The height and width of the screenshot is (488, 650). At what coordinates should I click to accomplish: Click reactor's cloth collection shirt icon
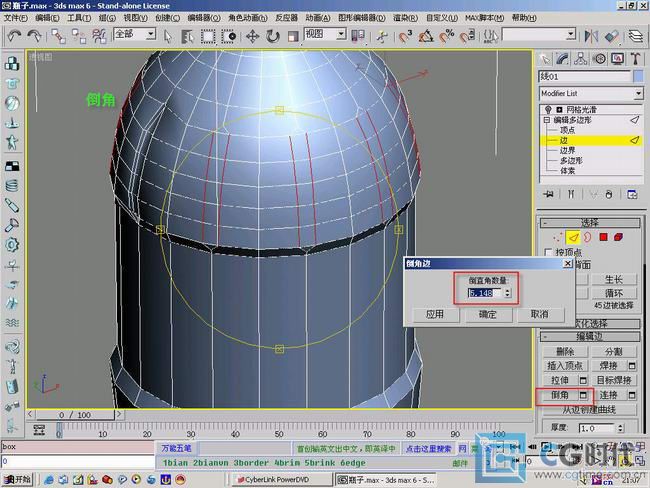click(x=12, y=83)
